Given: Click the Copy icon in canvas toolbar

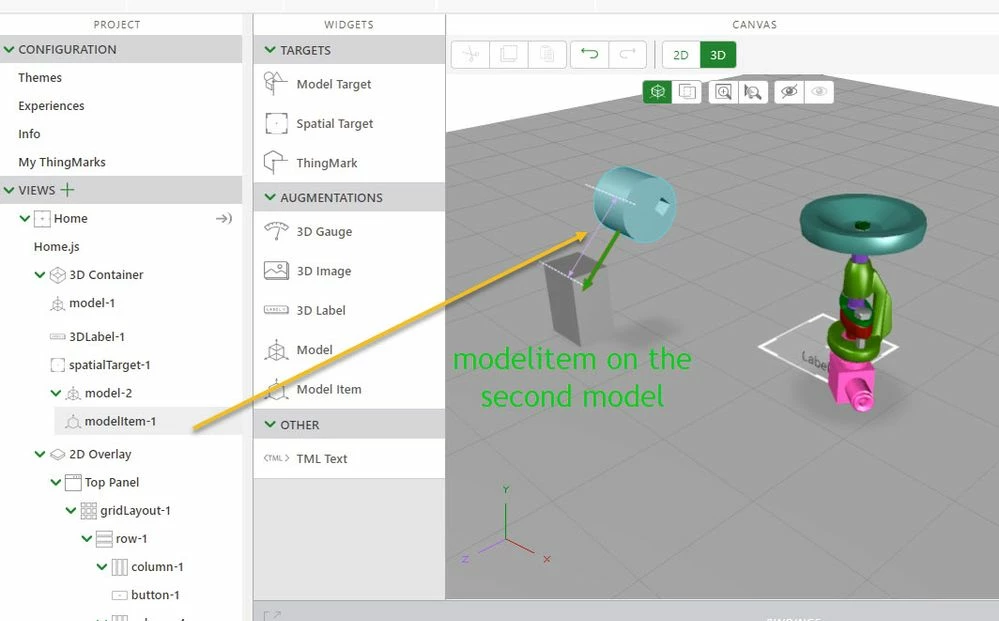Looking at the screenshot, I should 508,55.
